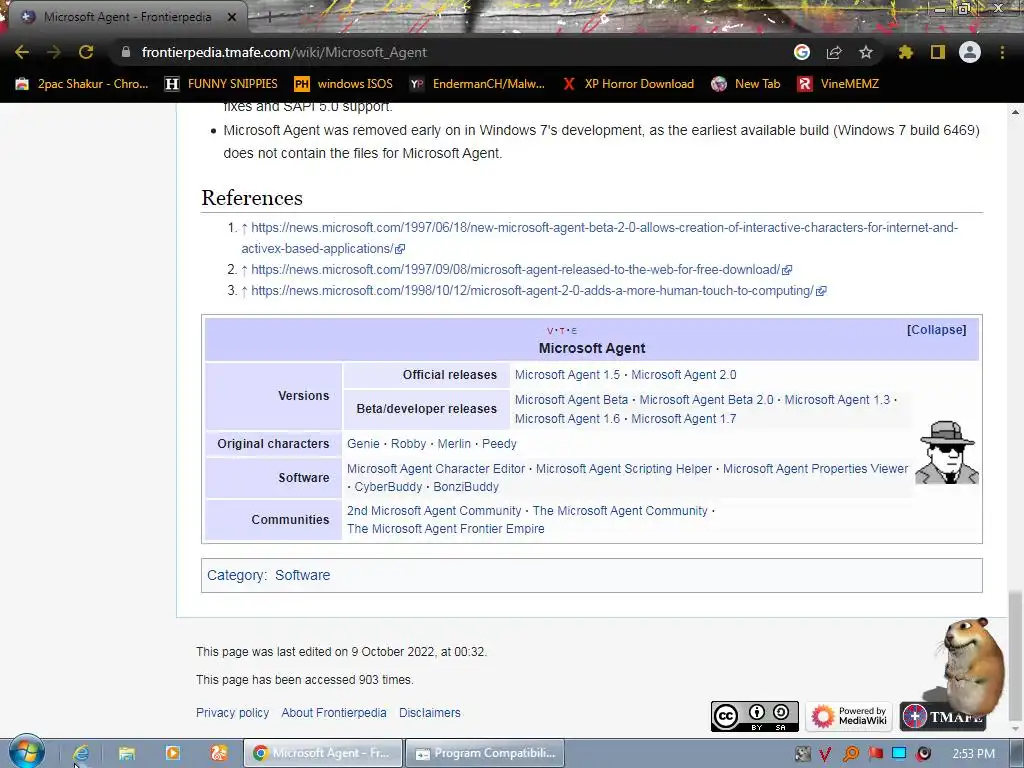Open the Privacy policy footer link
This screenshot has width=1024, height=768.
pyautogui.click(x=232, y=712)
